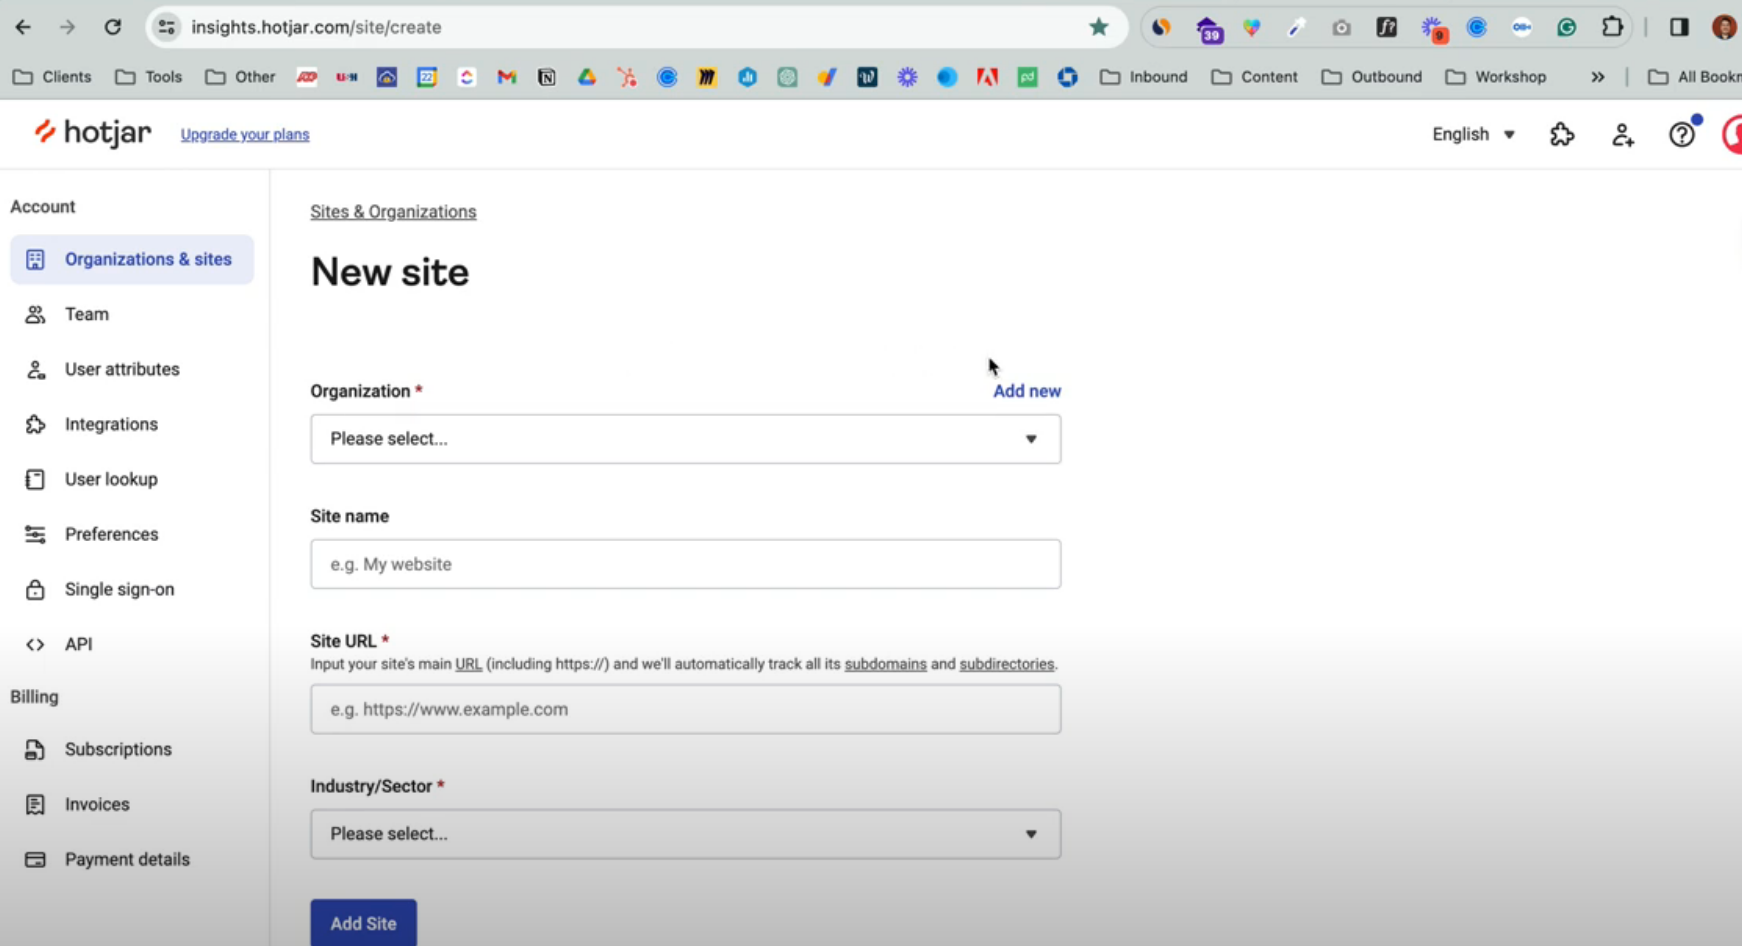The image size is (1742, 946).
Task: Open the Clients bookmarks folder
Action: click(x=52, y=77)
